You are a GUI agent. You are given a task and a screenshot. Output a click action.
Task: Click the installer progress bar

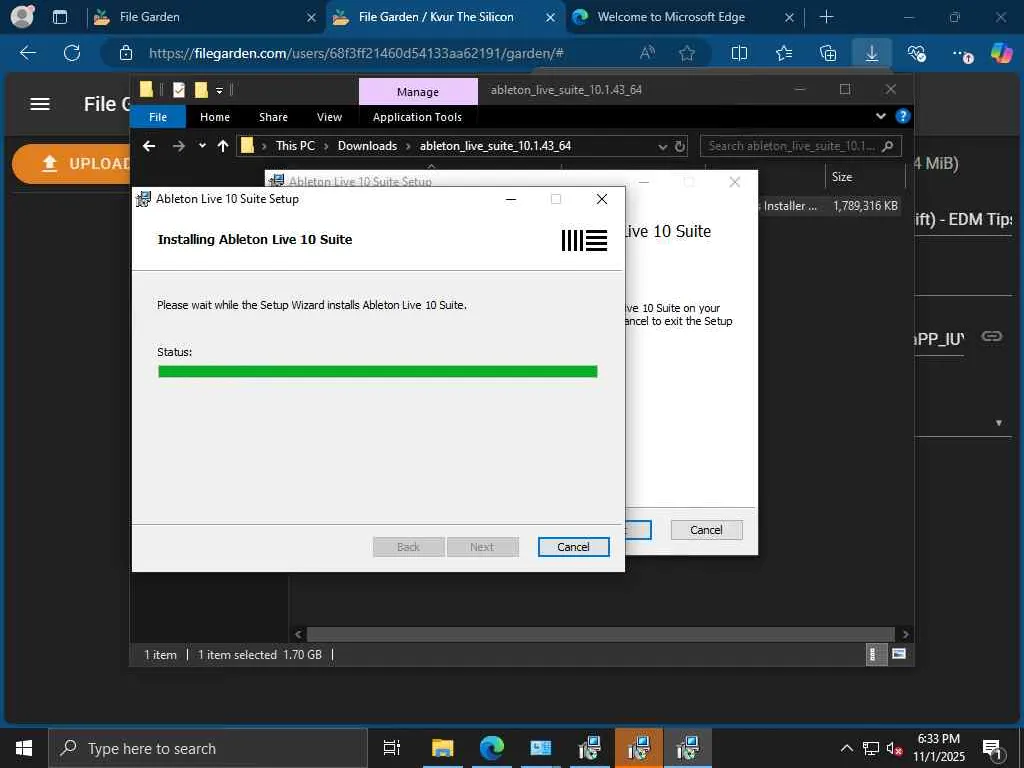pyautogui.click(x=377, y=372)
